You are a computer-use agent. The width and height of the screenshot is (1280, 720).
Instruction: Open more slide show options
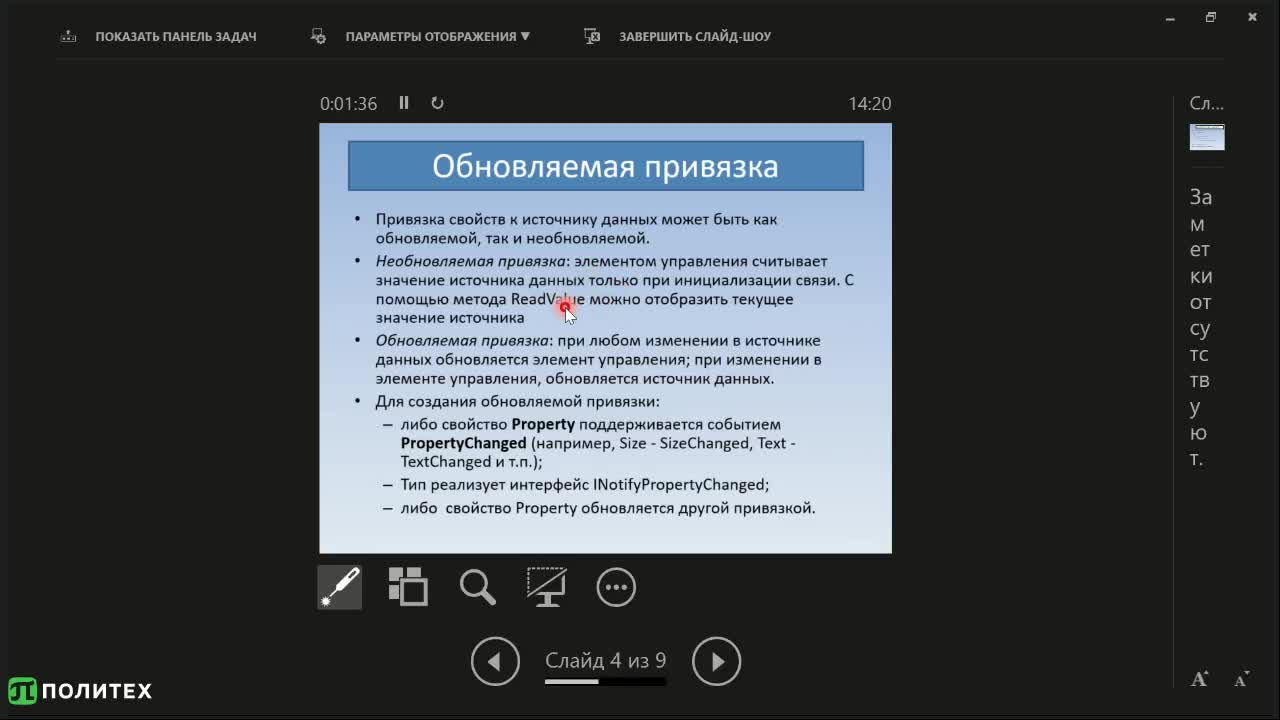pos(616,587)
